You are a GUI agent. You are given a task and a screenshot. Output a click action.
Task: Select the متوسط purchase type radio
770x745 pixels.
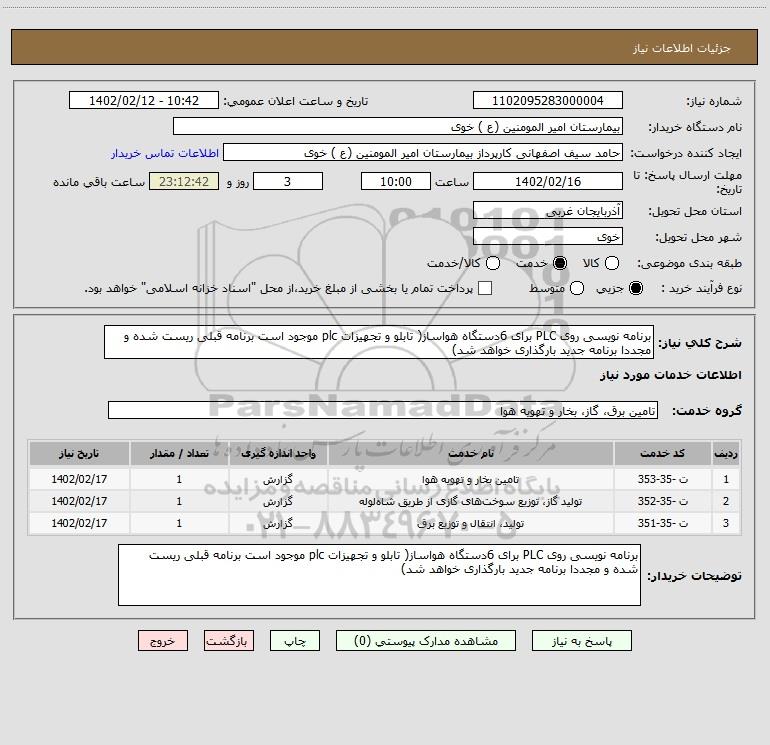(577, 288)
